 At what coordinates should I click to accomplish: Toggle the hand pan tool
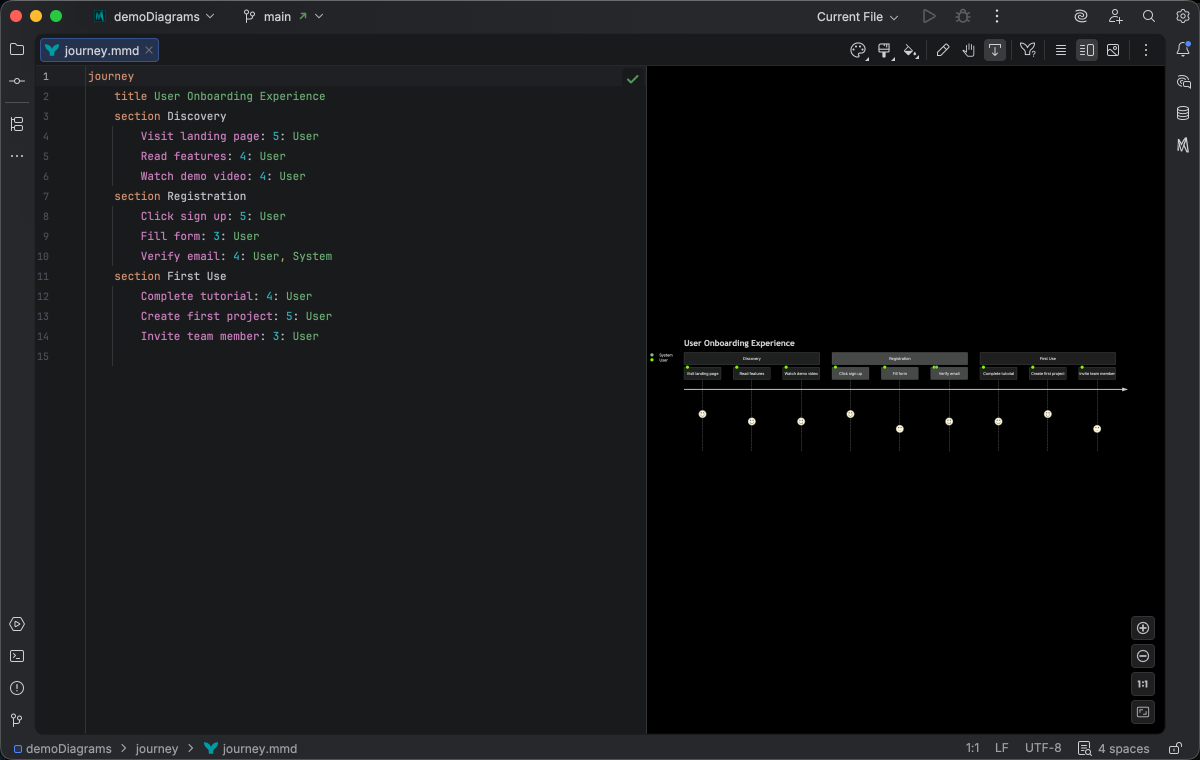pyautogui.click(x=969, y=50)
